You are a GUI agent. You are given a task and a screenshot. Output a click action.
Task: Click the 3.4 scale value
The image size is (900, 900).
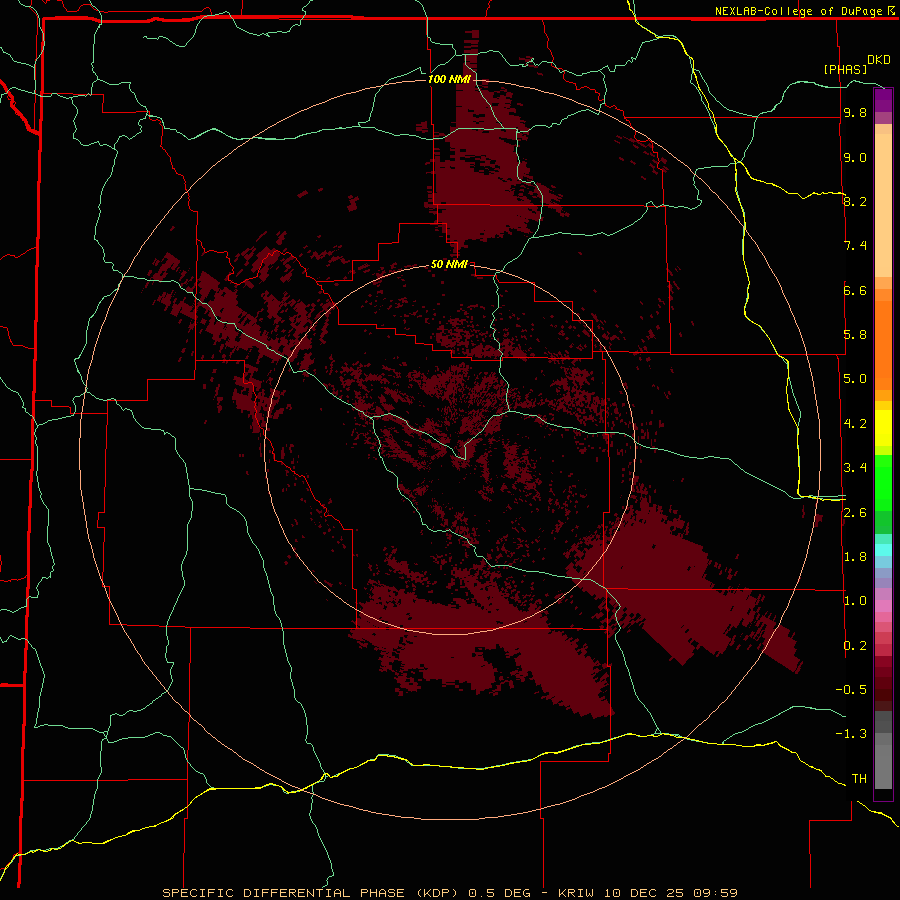click(855, 468)
